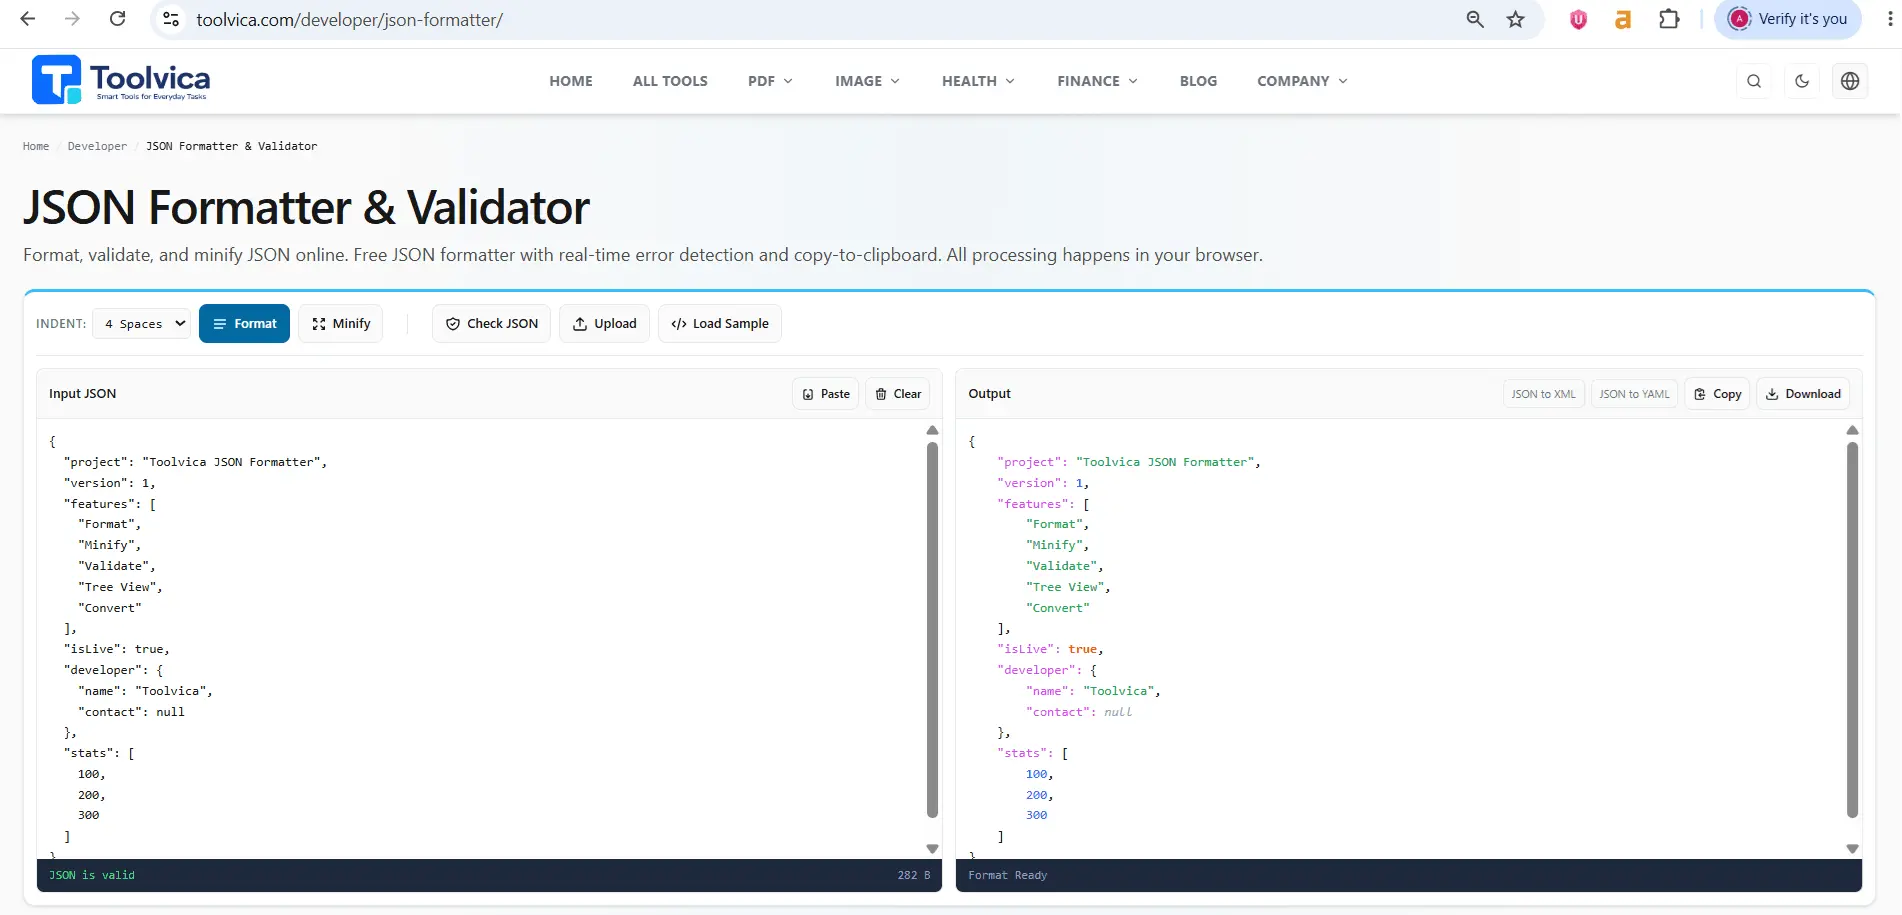This screenshot has height=915, width=1902.
Task: Click the Home breadcrumb link
Action: pos(36,146)
